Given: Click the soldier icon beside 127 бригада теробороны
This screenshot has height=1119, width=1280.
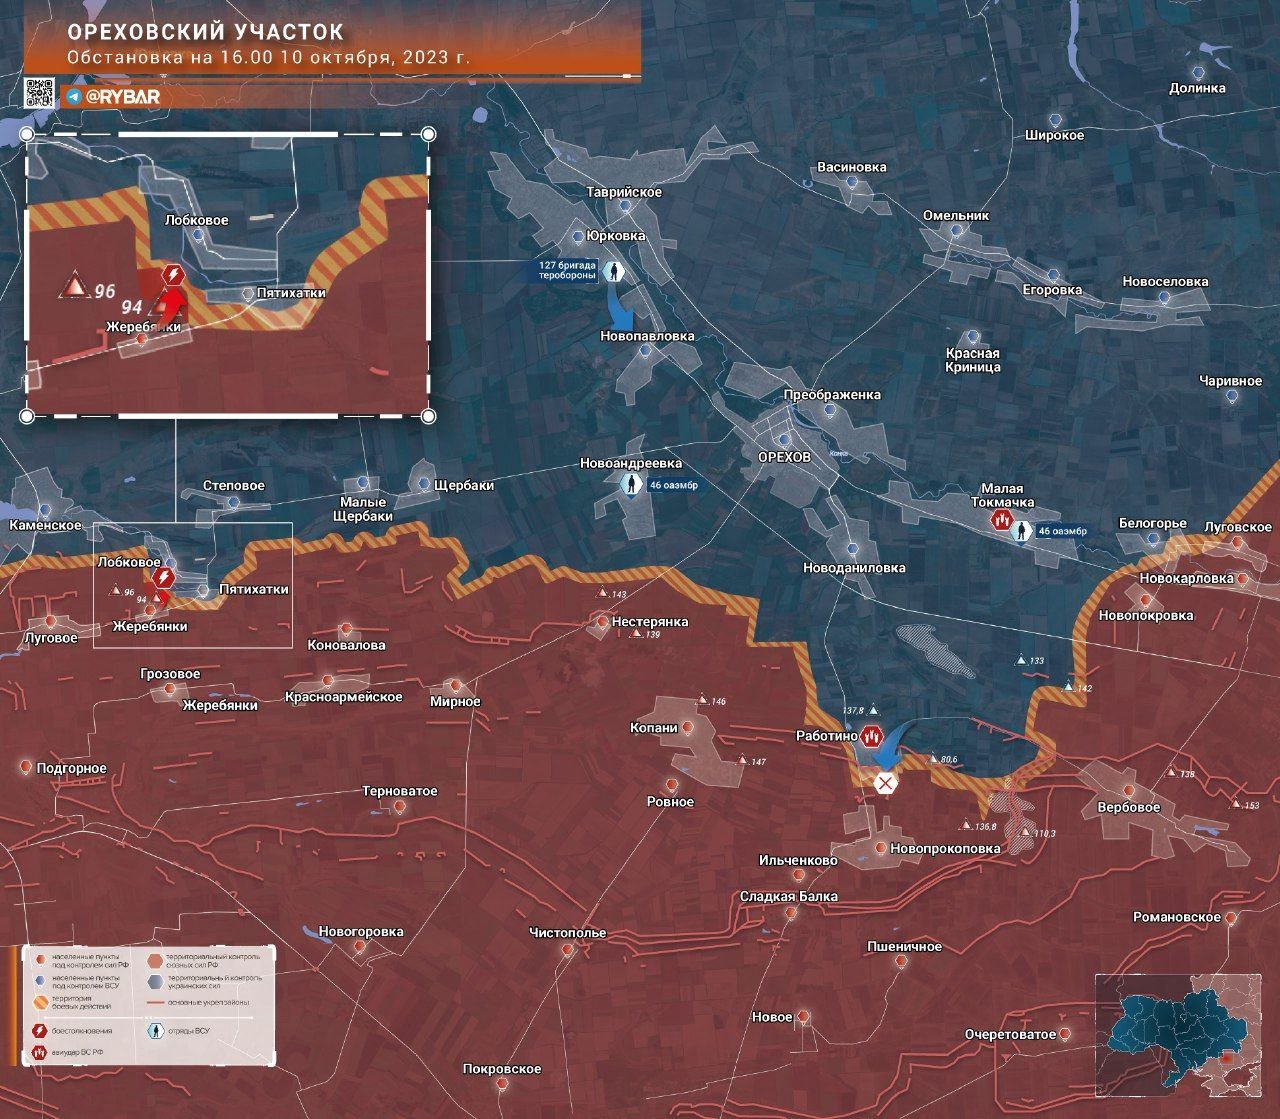Looking at the screenshot, I should 615,271.
